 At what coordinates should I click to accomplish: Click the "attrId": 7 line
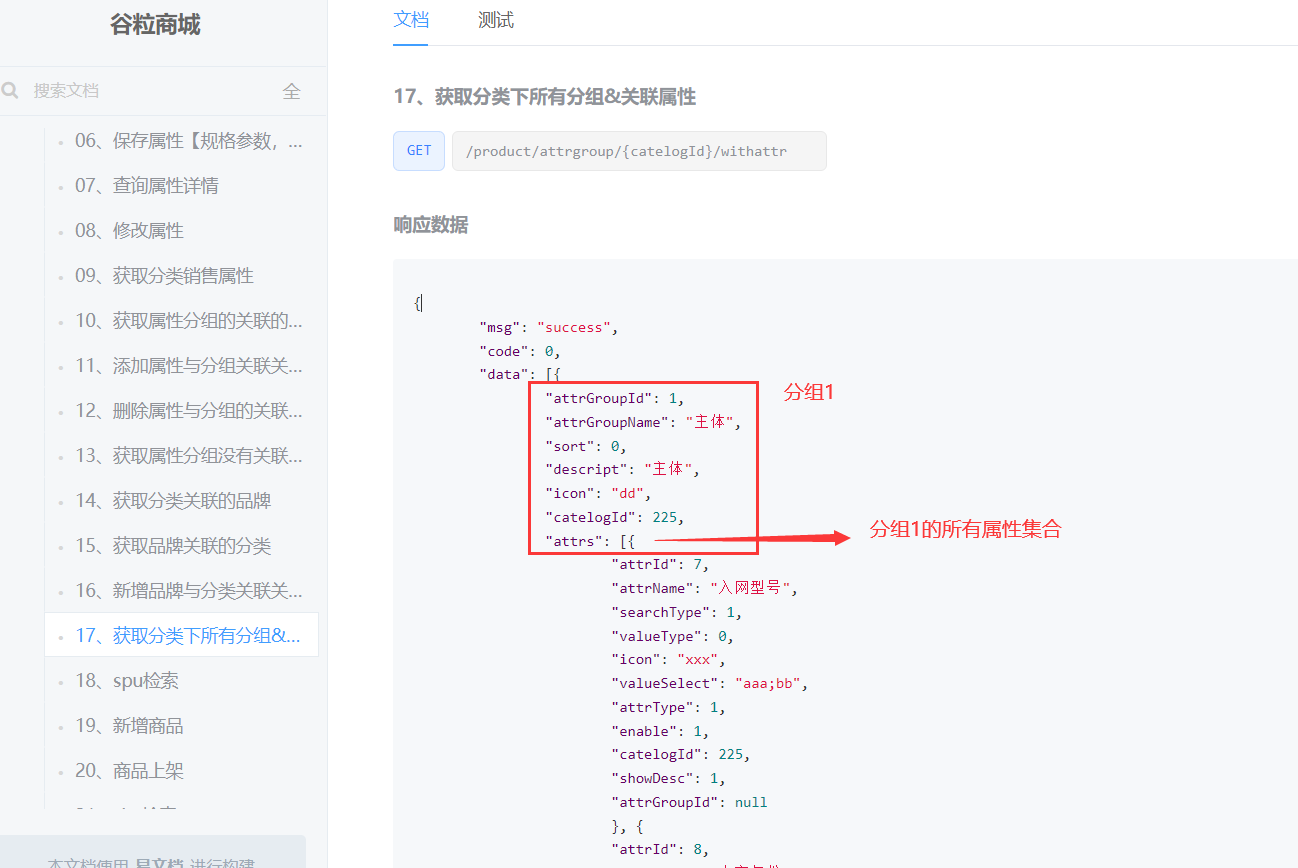point(660,564)
